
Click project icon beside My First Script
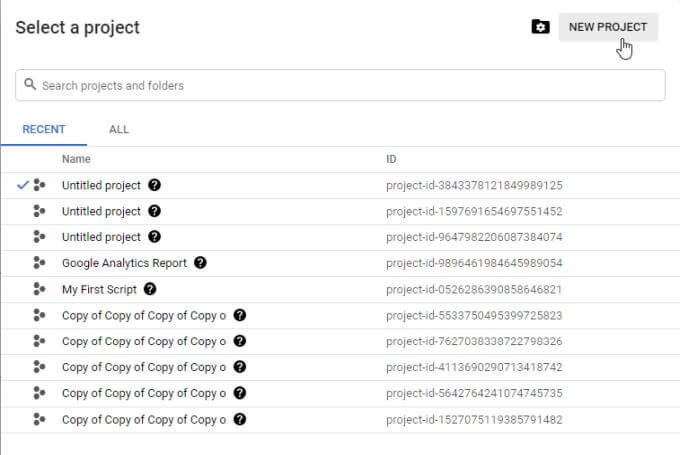point(39,289)
